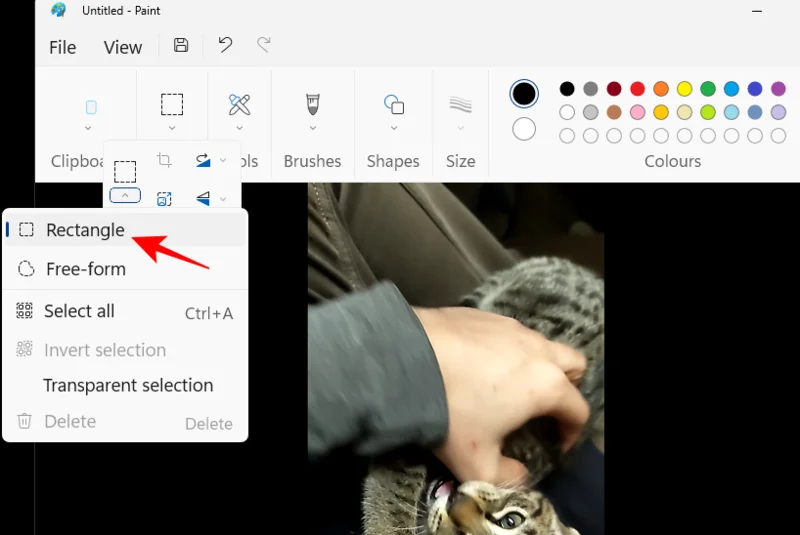Open the Tools pencil-and-brush icon
Image resolution: width=800 pixels, height=535 pixels.
(x=239, y=105)
